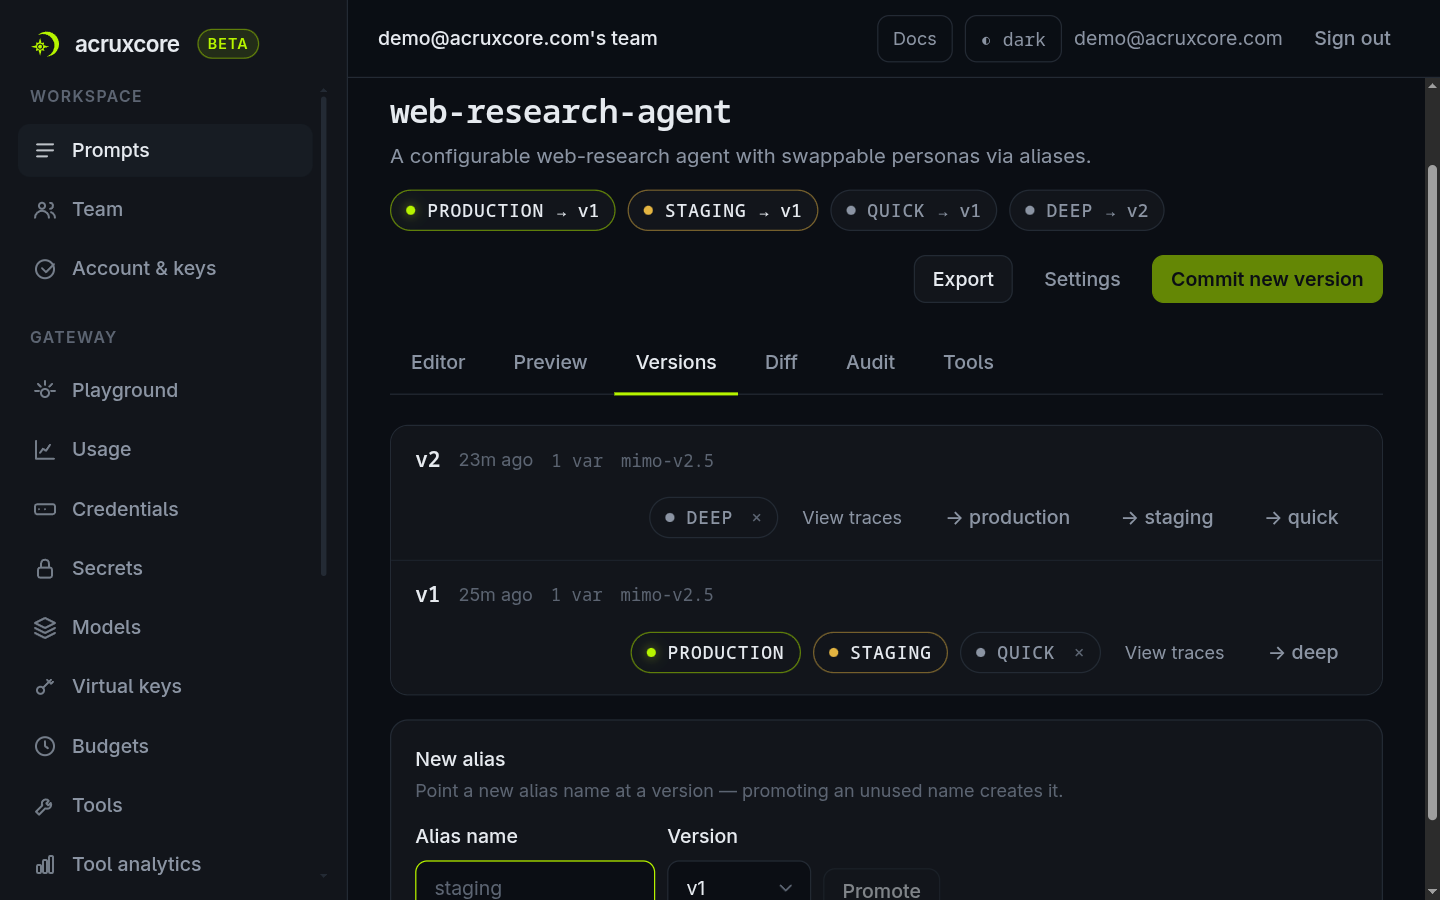This screenshot has width=1440, height=900.
Task: Click the Tools wrench icon in sidebar
Action: (45, 805)
